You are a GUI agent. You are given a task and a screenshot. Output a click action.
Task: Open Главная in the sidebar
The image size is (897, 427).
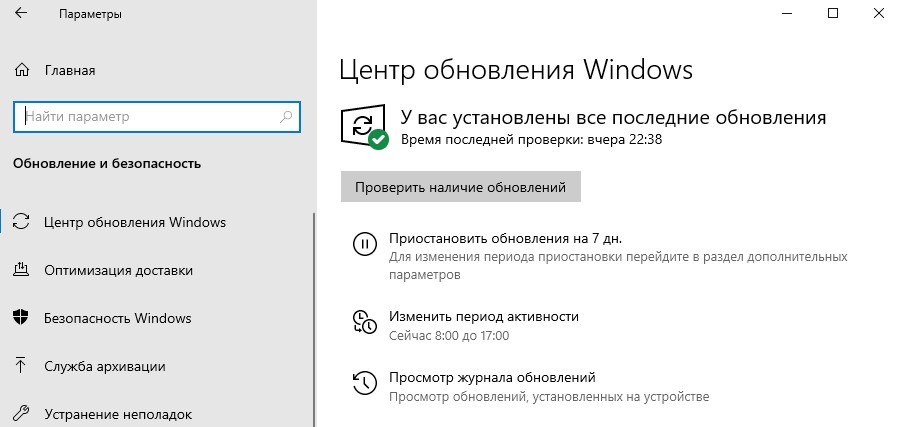coord(70,70)
